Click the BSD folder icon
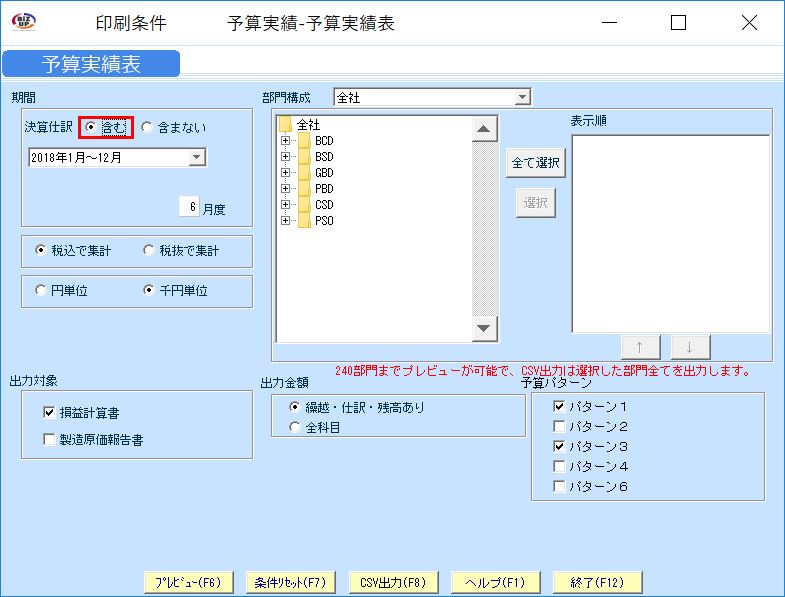The height and width of the screenshot is (597, 785). click(x=304, y=157)
